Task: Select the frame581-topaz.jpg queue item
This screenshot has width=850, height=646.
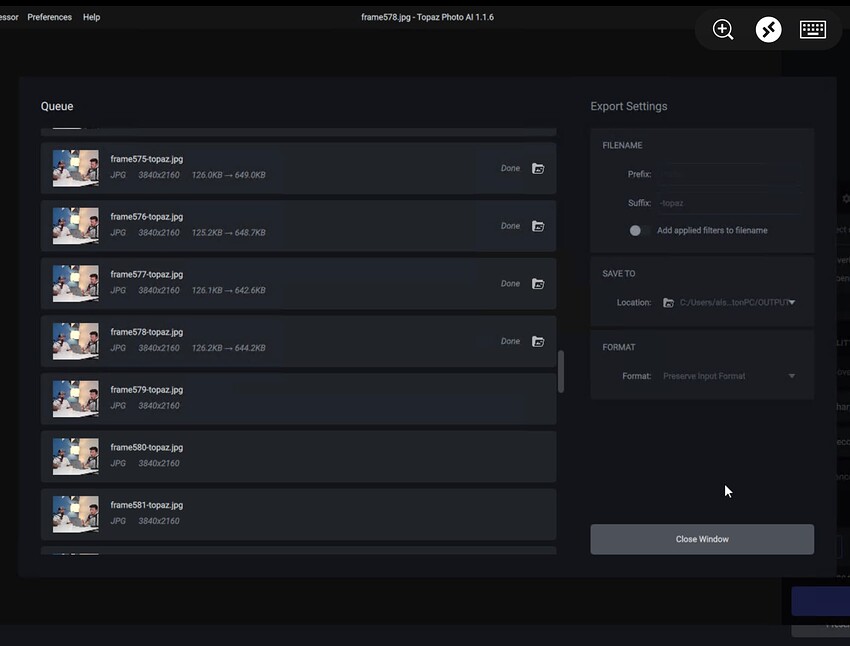Action: tap(298, 514)
